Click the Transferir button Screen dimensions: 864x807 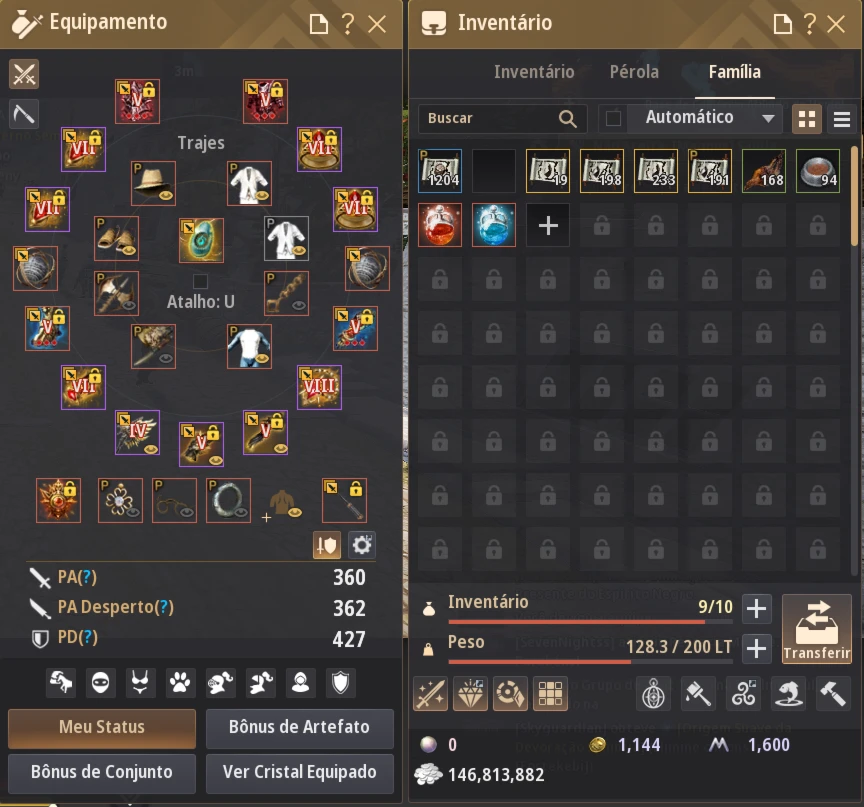tap(817, 629)
